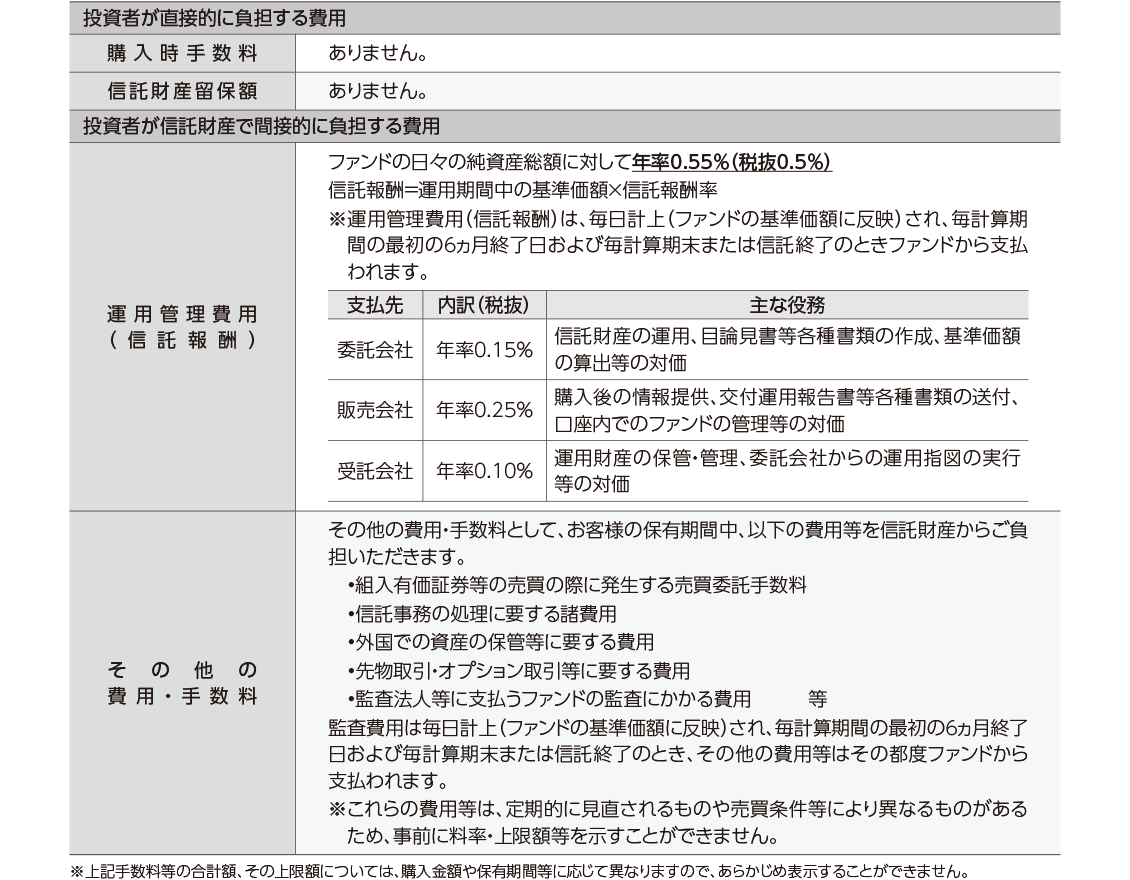1130x880 pixels.
Task: Click the 年率0.25% rate cell
Action: (484, 411)
